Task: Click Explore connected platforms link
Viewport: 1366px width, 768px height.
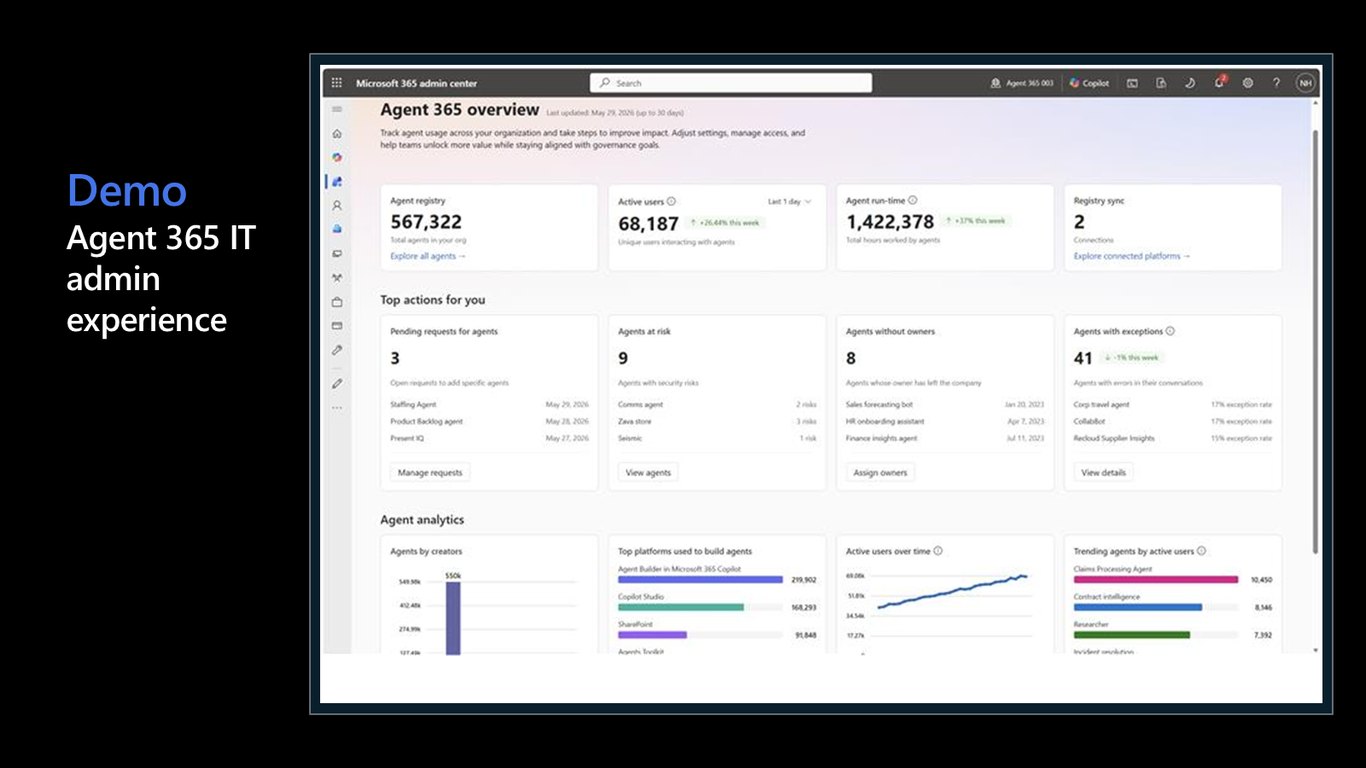Action: tap(1132, 256)
